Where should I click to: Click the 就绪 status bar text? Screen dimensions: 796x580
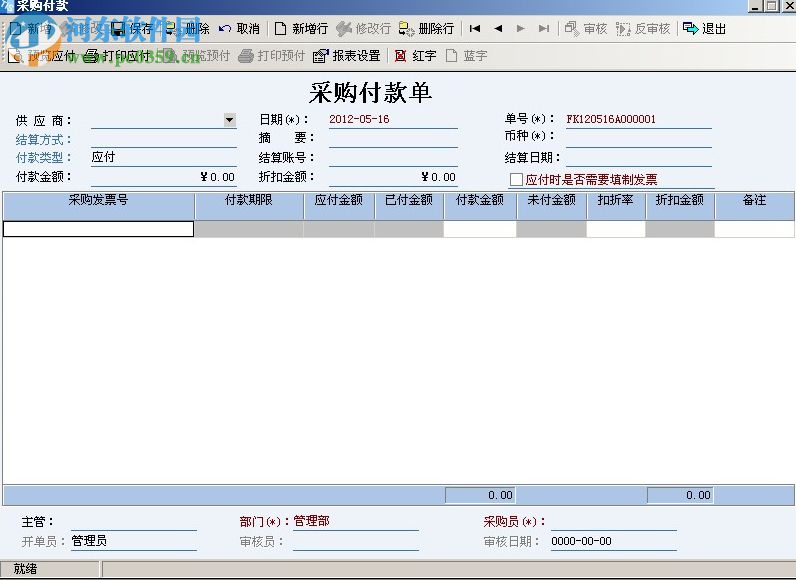(x=25, y=569)
